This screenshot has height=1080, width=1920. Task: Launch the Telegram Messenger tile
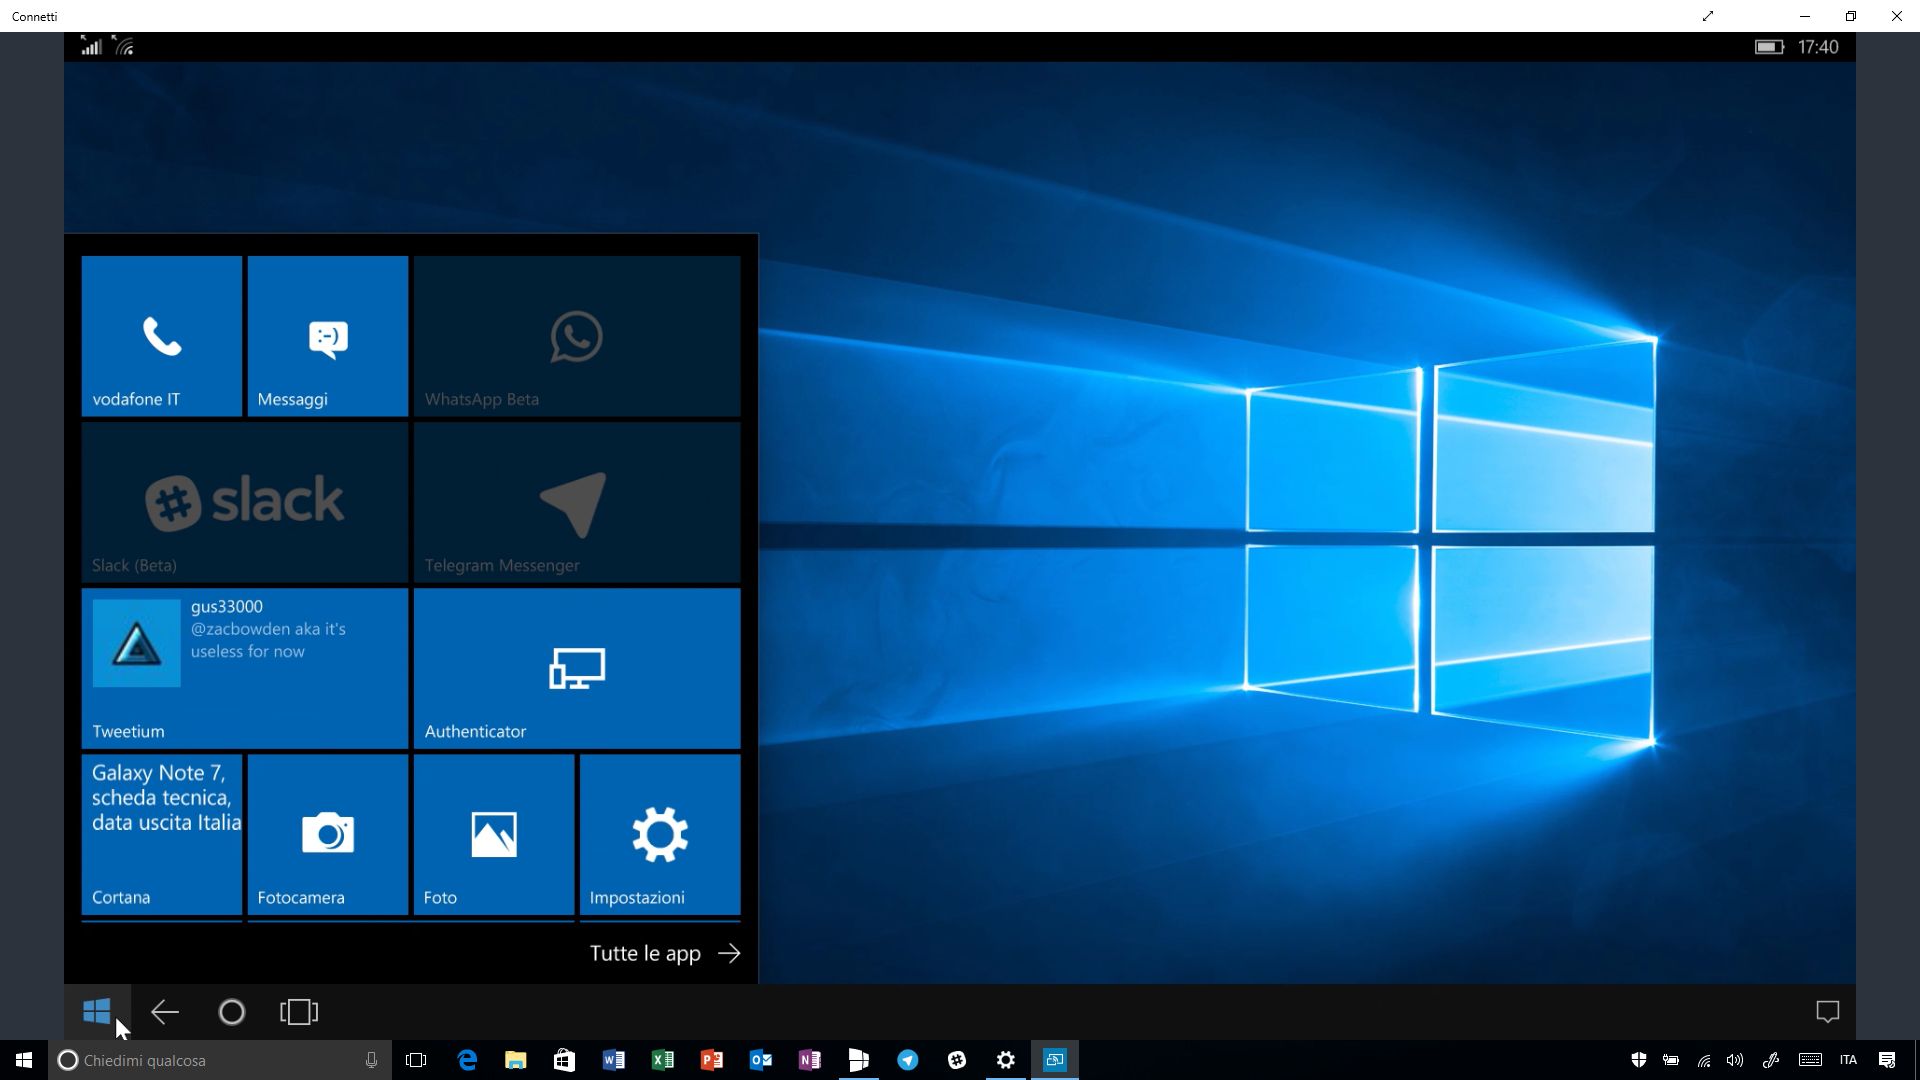tap(577, 502)
